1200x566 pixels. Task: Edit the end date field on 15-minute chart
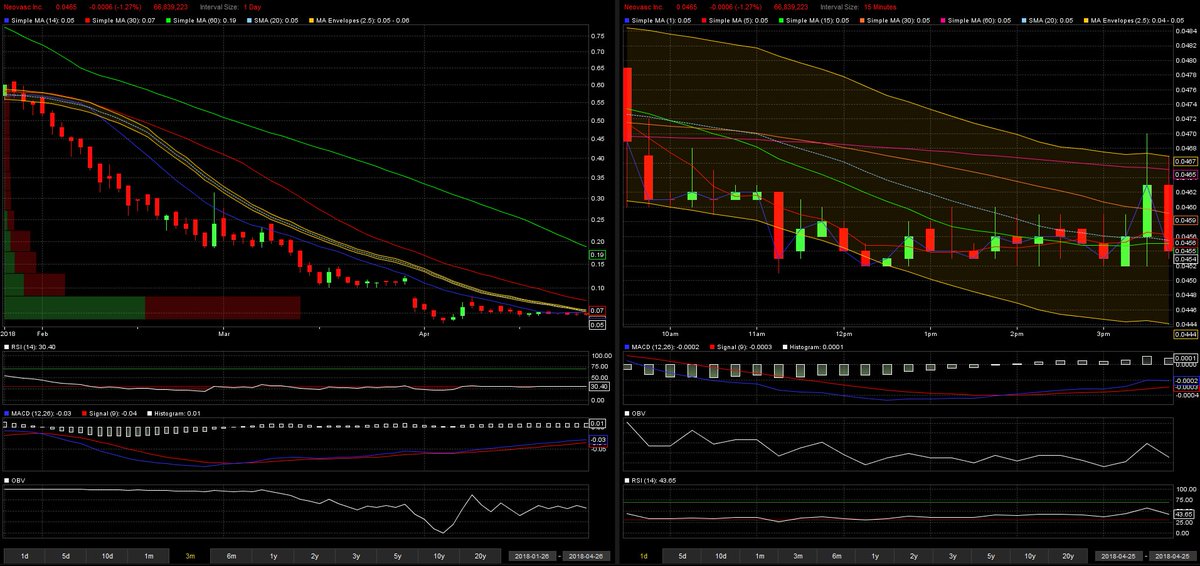click(x=1171, y=555)
